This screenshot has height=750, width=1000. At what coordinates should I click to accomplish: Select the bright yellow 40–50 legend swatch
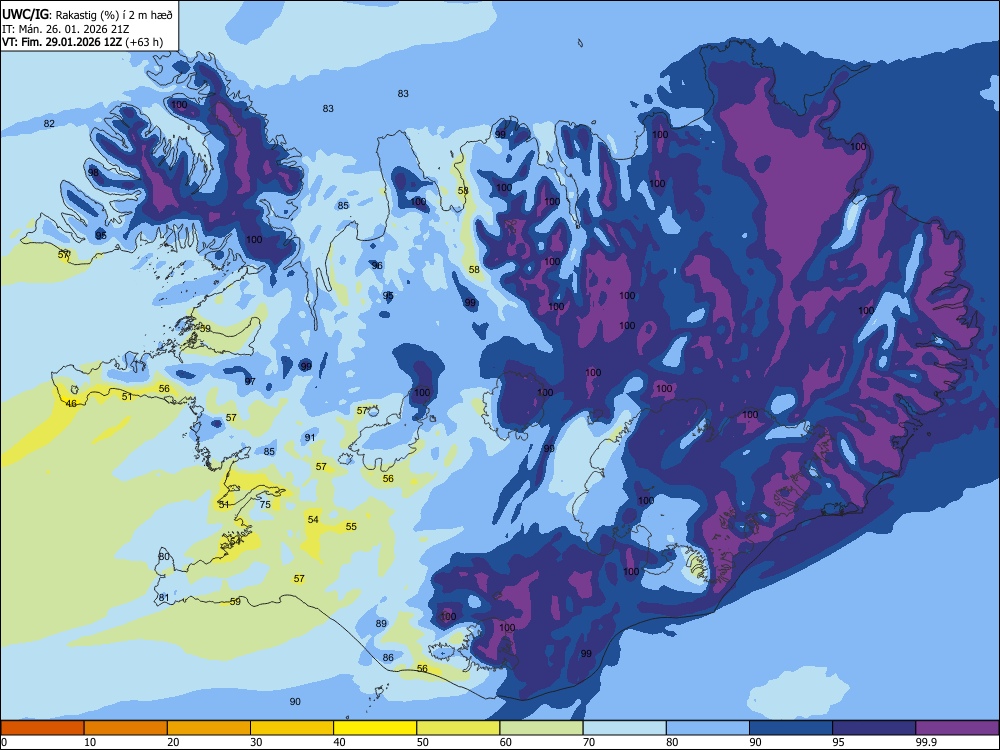375,728
